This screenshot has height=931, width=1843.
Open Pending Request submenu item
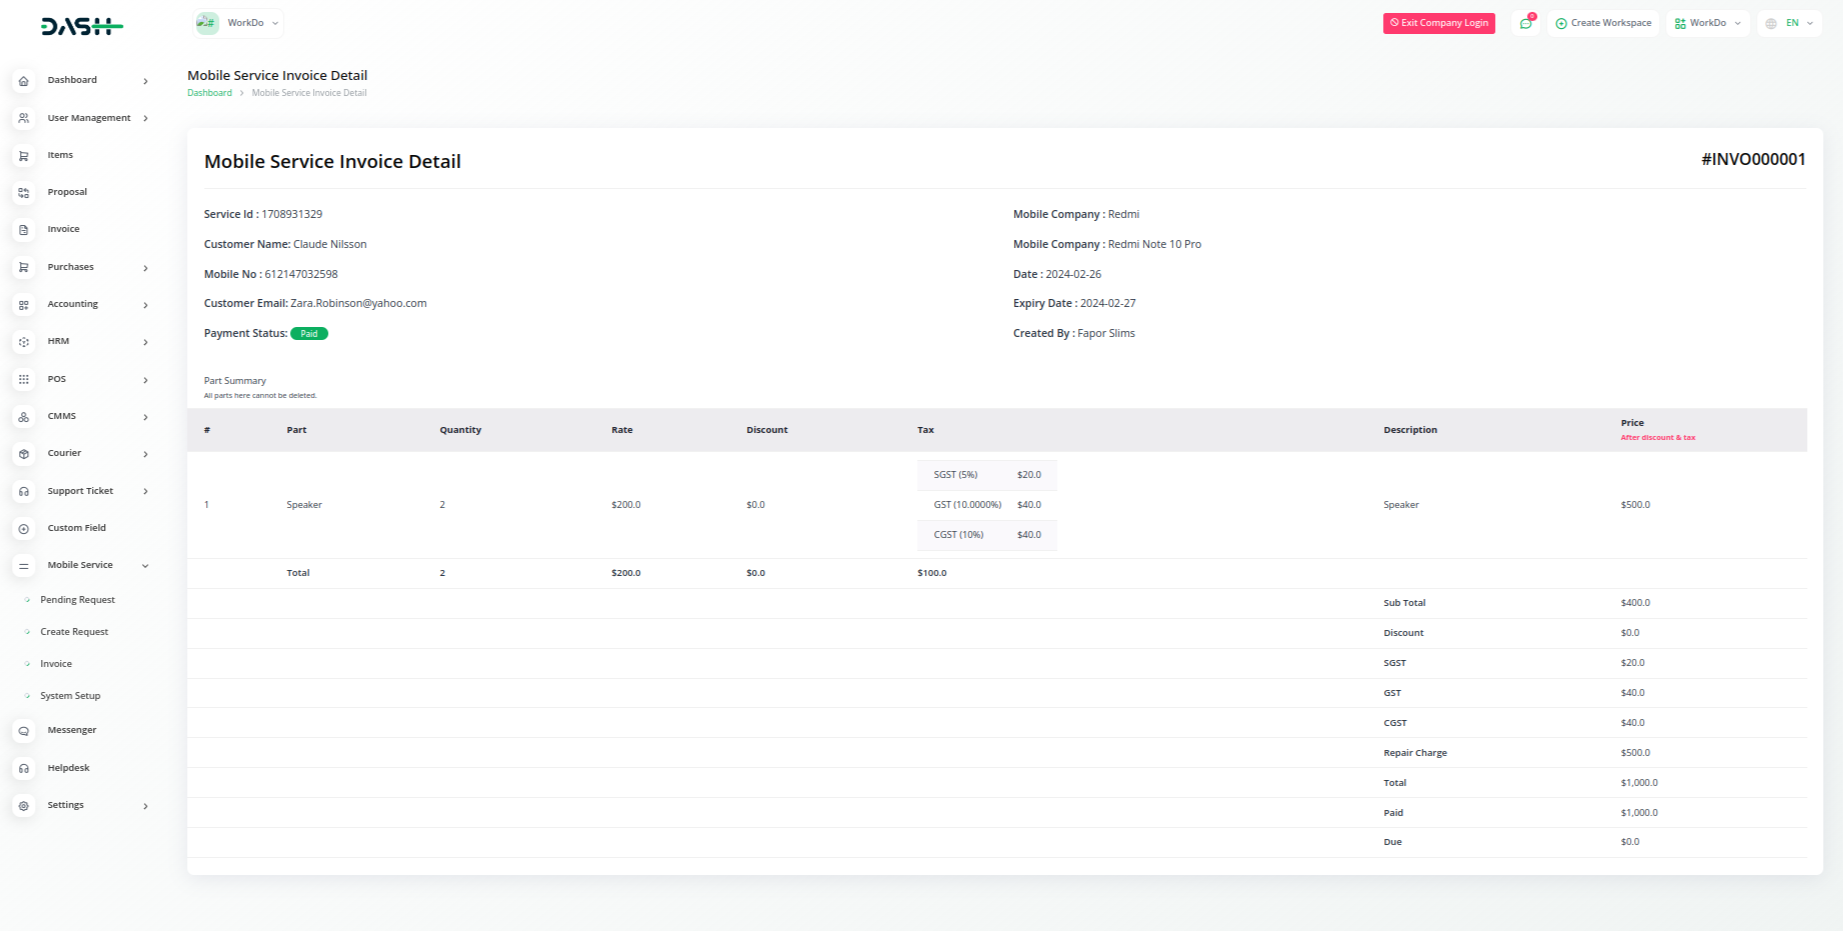pos(77,600)
